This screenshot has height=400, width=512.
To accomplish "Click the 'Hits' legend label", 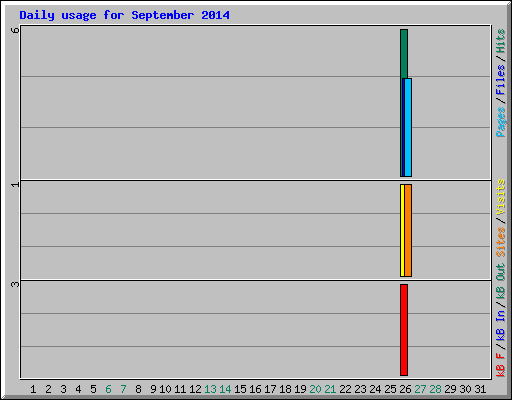I will (x=501, y=41).
